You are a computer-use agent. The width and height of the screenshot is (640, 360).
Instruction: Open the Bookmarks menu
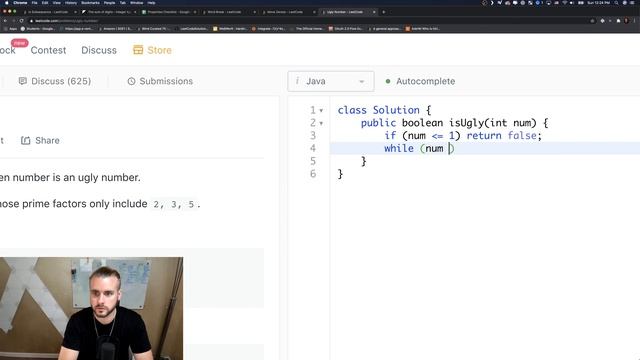90,2
